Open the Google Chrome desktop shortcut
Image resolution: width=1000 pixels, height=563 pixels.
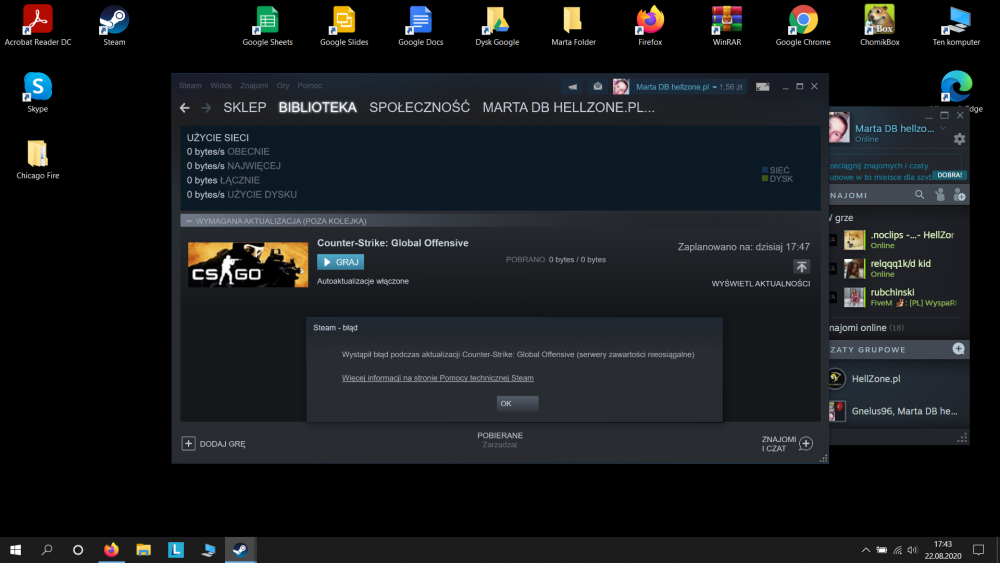(803, 26)
